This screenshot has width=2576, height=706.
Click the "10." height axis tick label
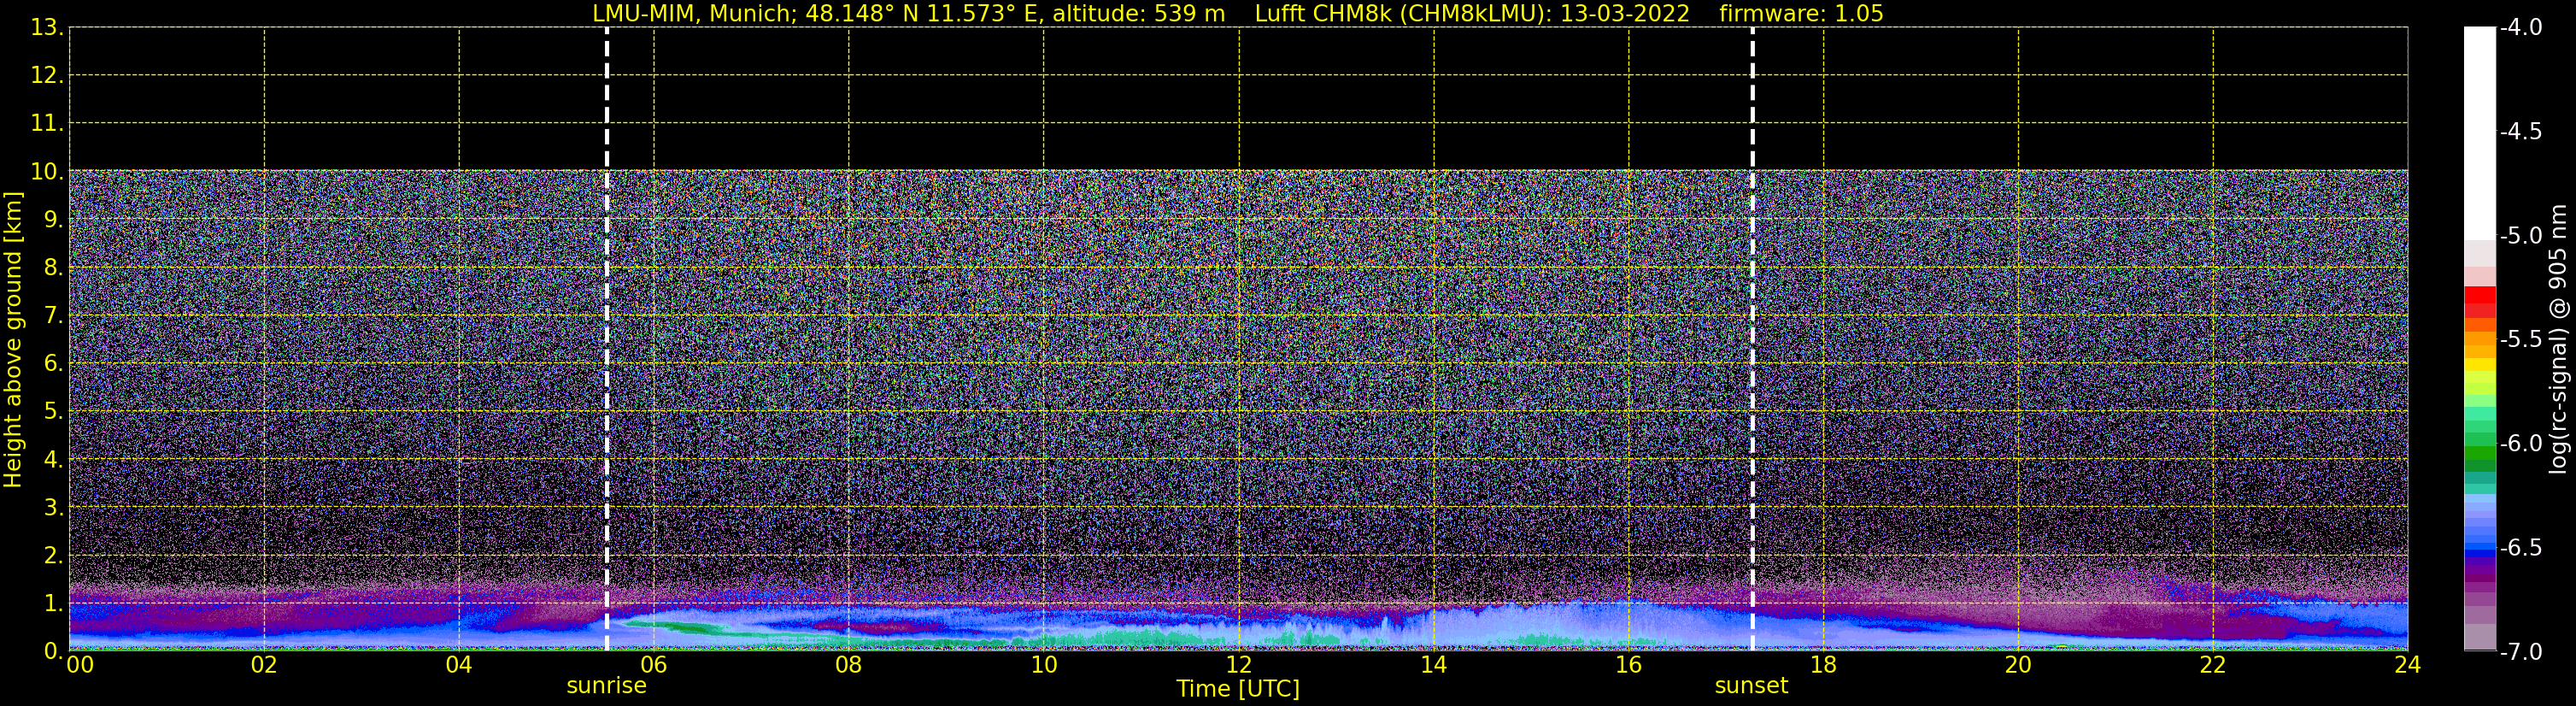47,172
